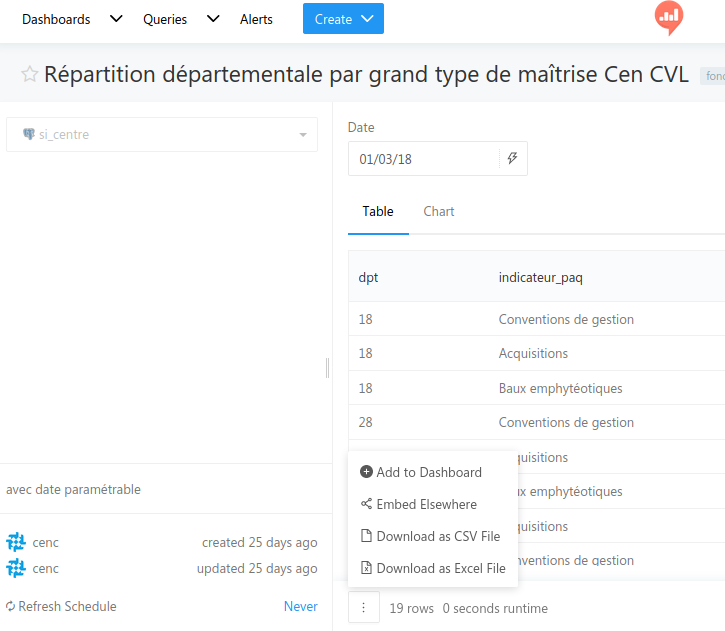Click the Never refresh schedule link
Viewport: 725px width, 631px height.
pyautogui.click(x=300, y=606)
